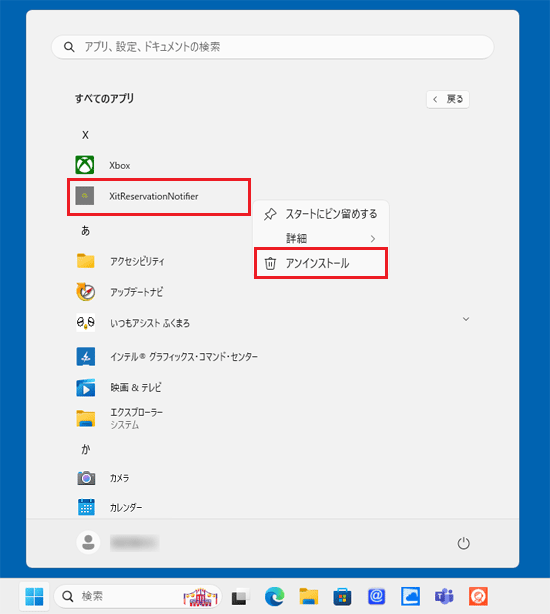Open 映画 & テレビ list entry
Screen dimensions: 550x614
(x=136, y=388)
